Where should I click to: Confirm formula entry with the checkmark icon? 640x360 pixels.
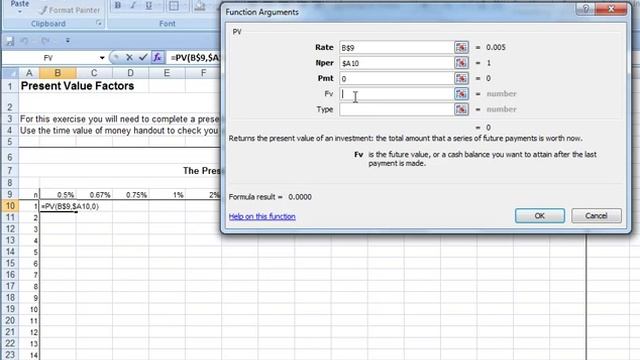point(143,58)
